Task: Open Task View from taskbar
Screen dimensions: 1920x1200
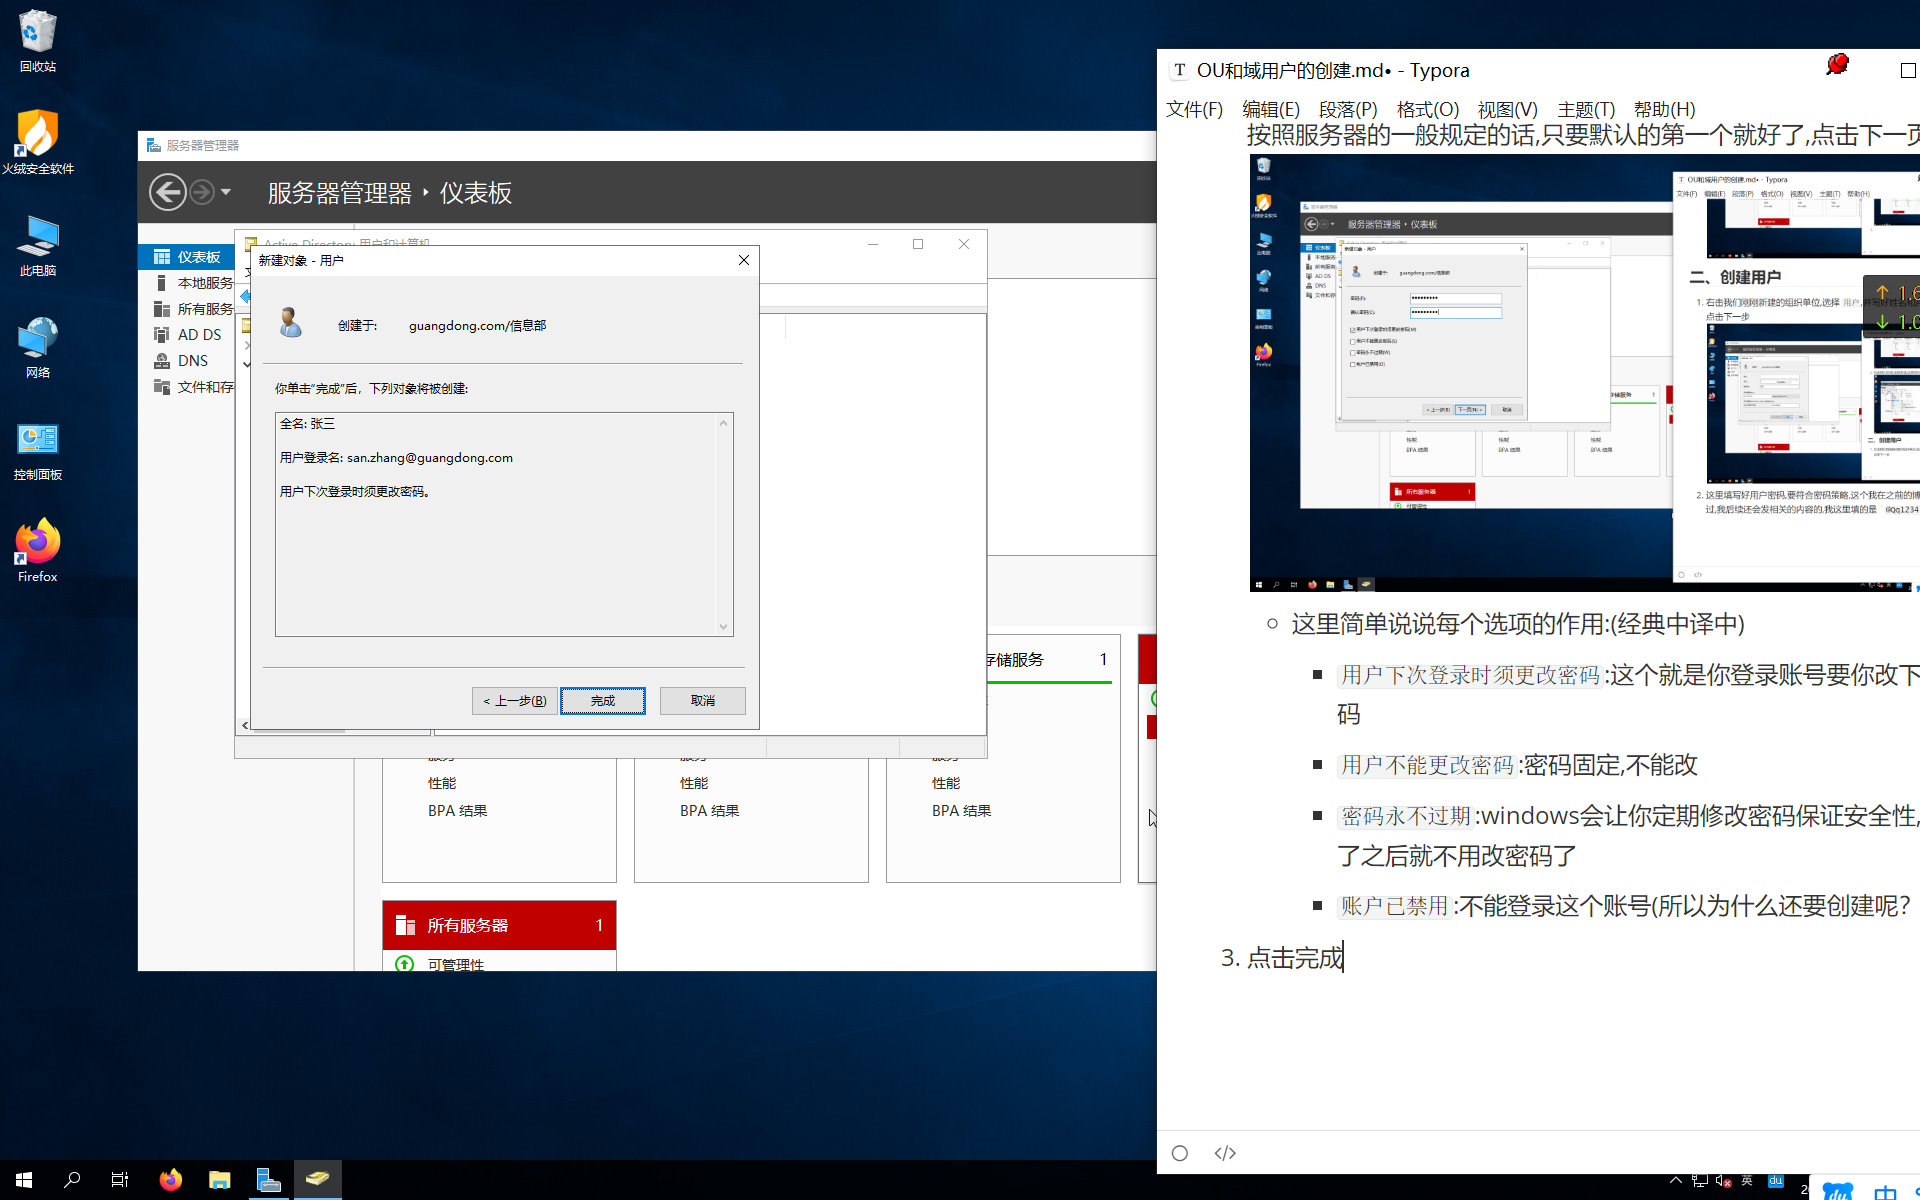Action: (120, 1180)
